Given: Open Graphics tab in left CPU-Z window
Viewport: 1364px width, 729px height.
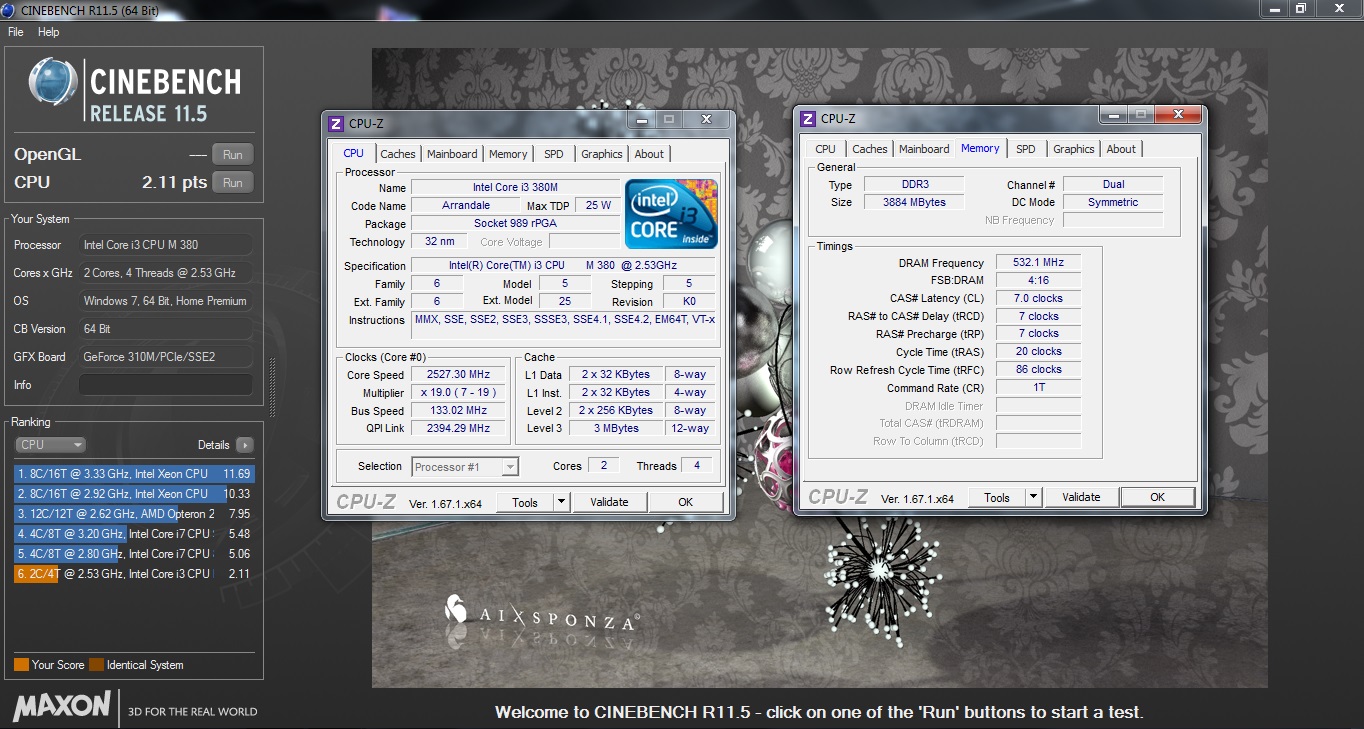Looking at the screenshot, I should (x=602, y=154).
